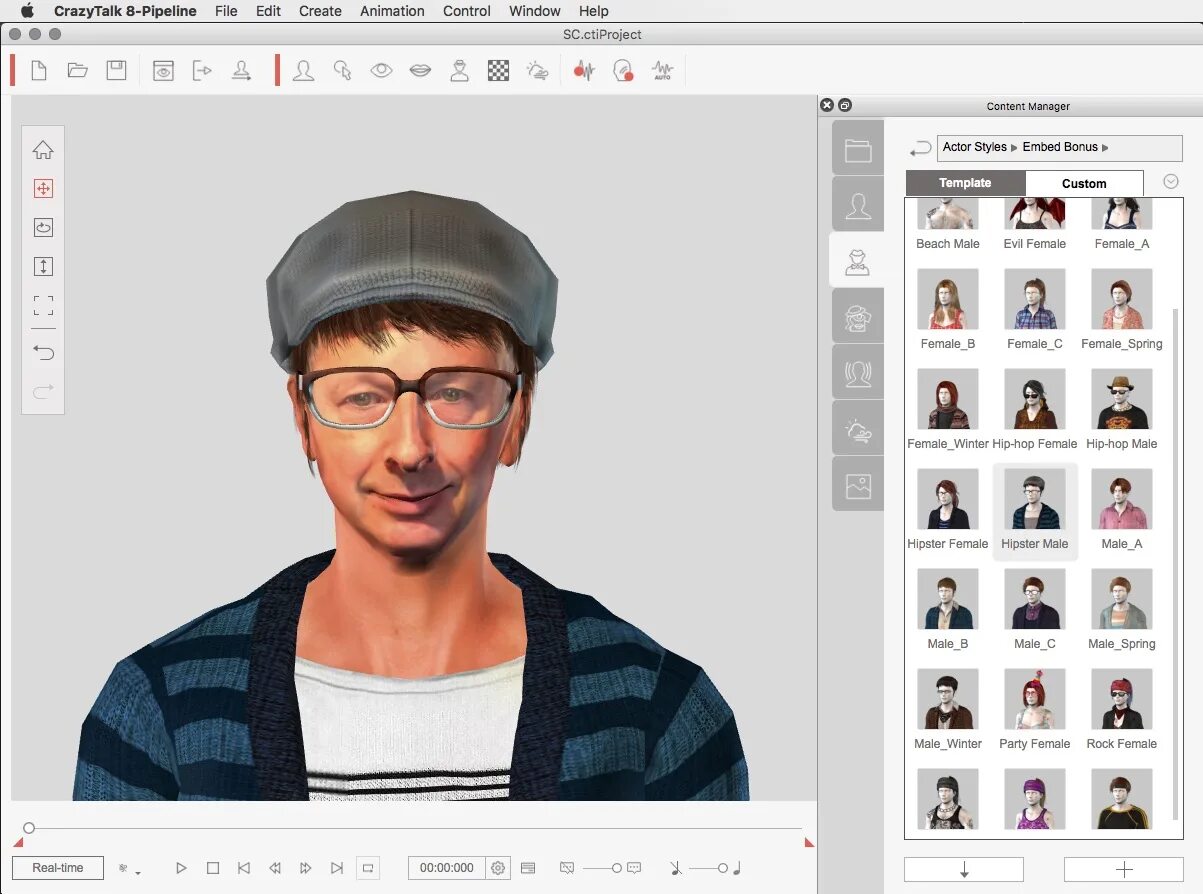1203x894 pixels.
Task: Toggle loop playback button
Action: 368,868
